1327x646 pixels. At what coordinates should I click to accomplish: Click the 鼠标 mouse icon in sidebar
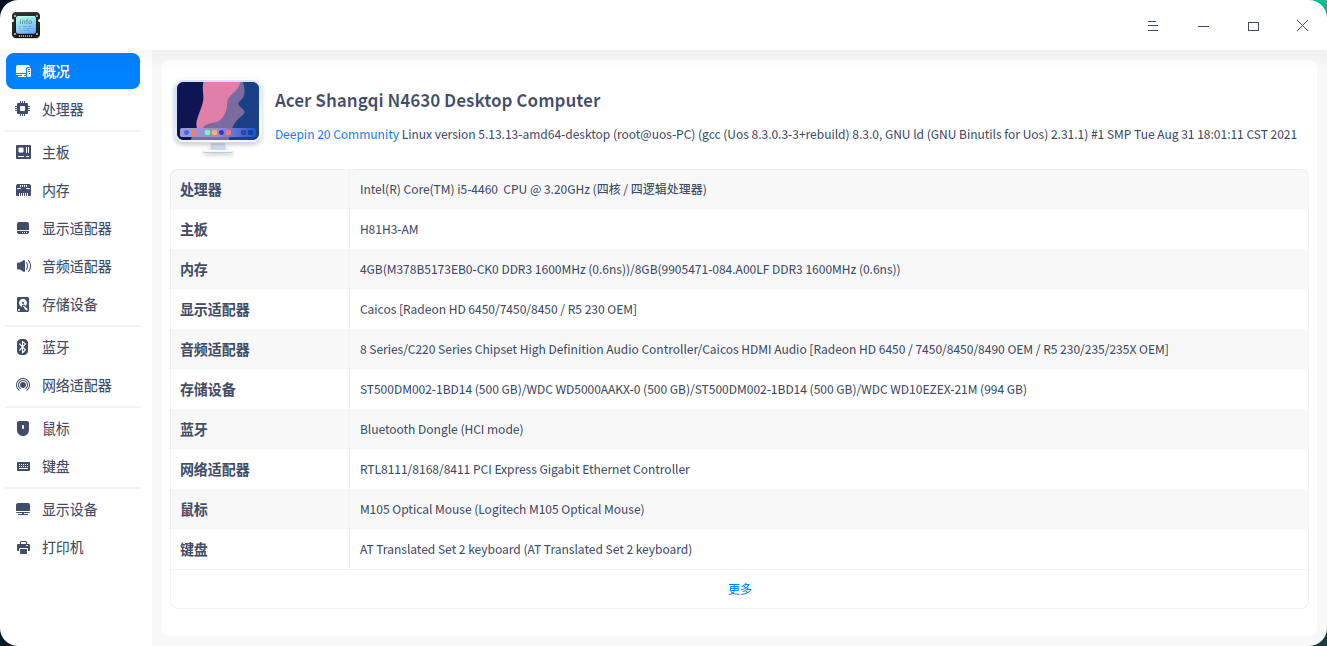(x=23, y=428)
